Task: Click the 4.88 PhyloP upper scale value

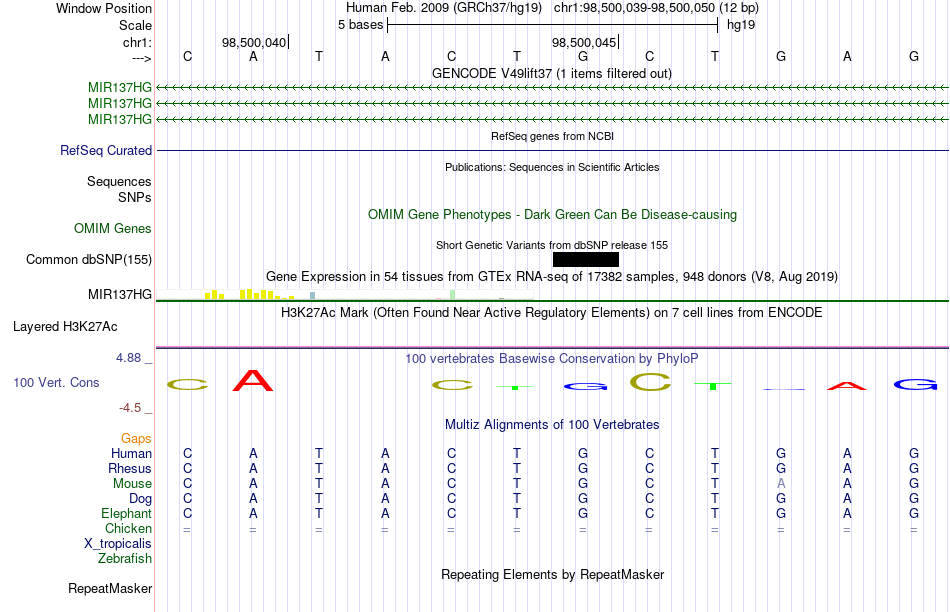Action: (128, 358)
